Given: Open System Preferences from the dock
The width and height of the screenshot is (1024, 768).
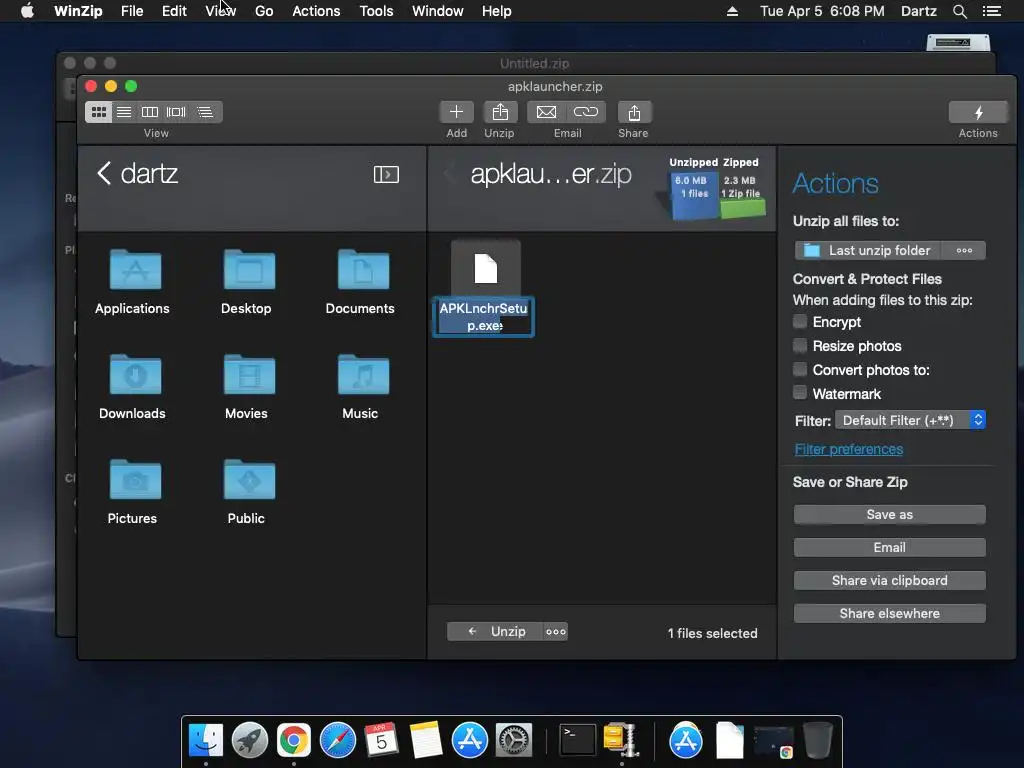Looking at the screenshot, I should coord(513,740).
